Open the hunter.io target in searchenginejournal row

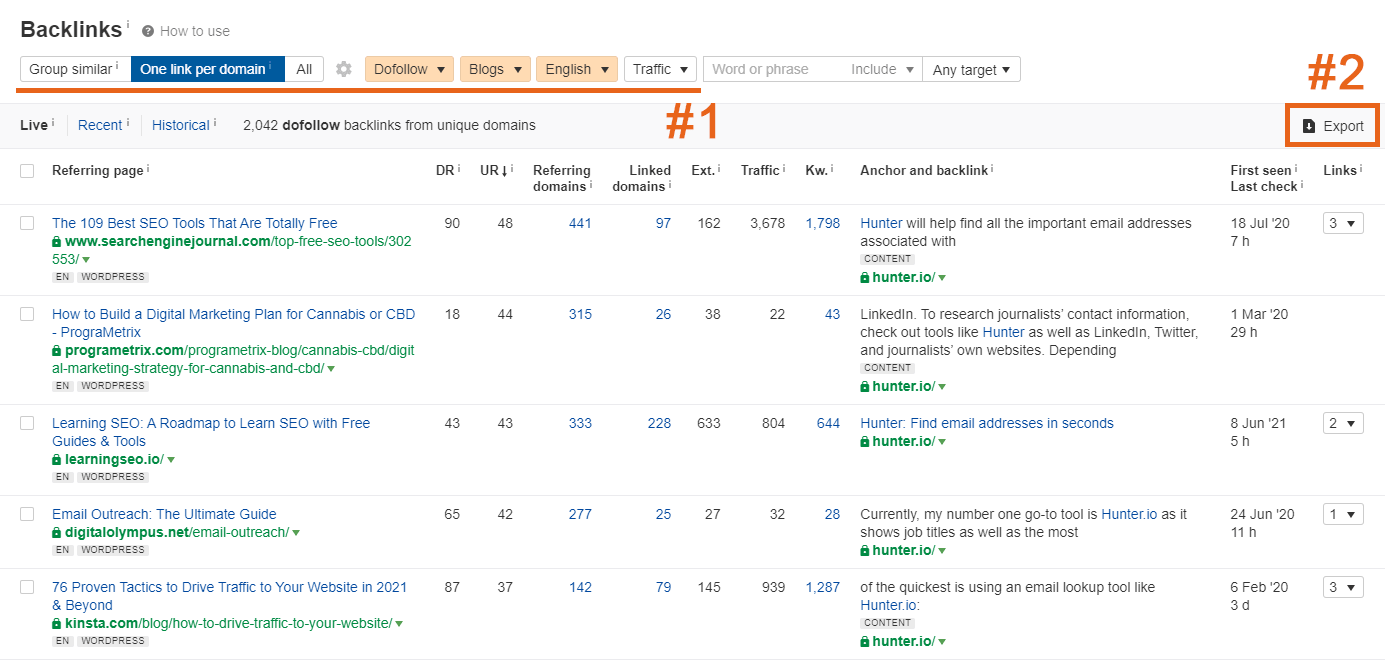tap(903, 277)
